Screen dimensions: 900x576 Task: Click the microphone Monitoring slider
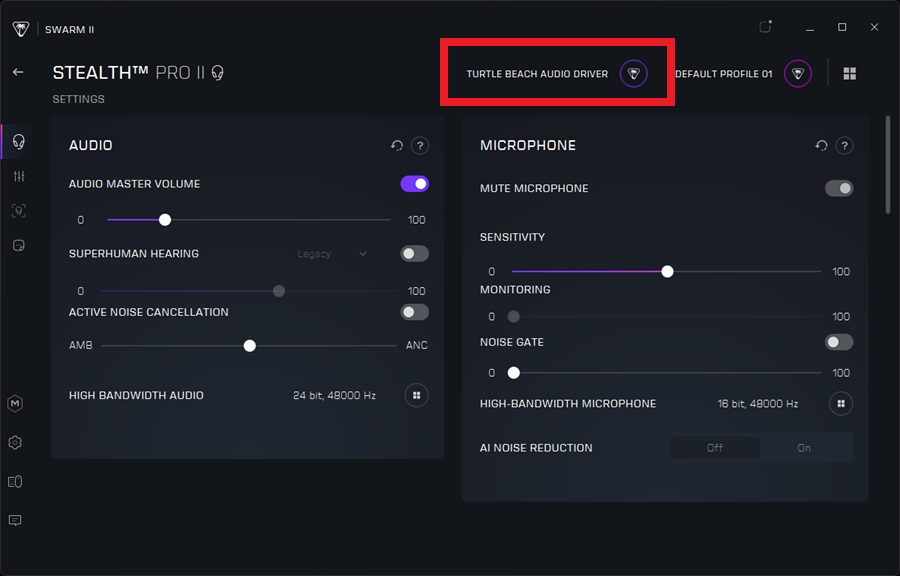pyautogui.click(x=666, y=316)
